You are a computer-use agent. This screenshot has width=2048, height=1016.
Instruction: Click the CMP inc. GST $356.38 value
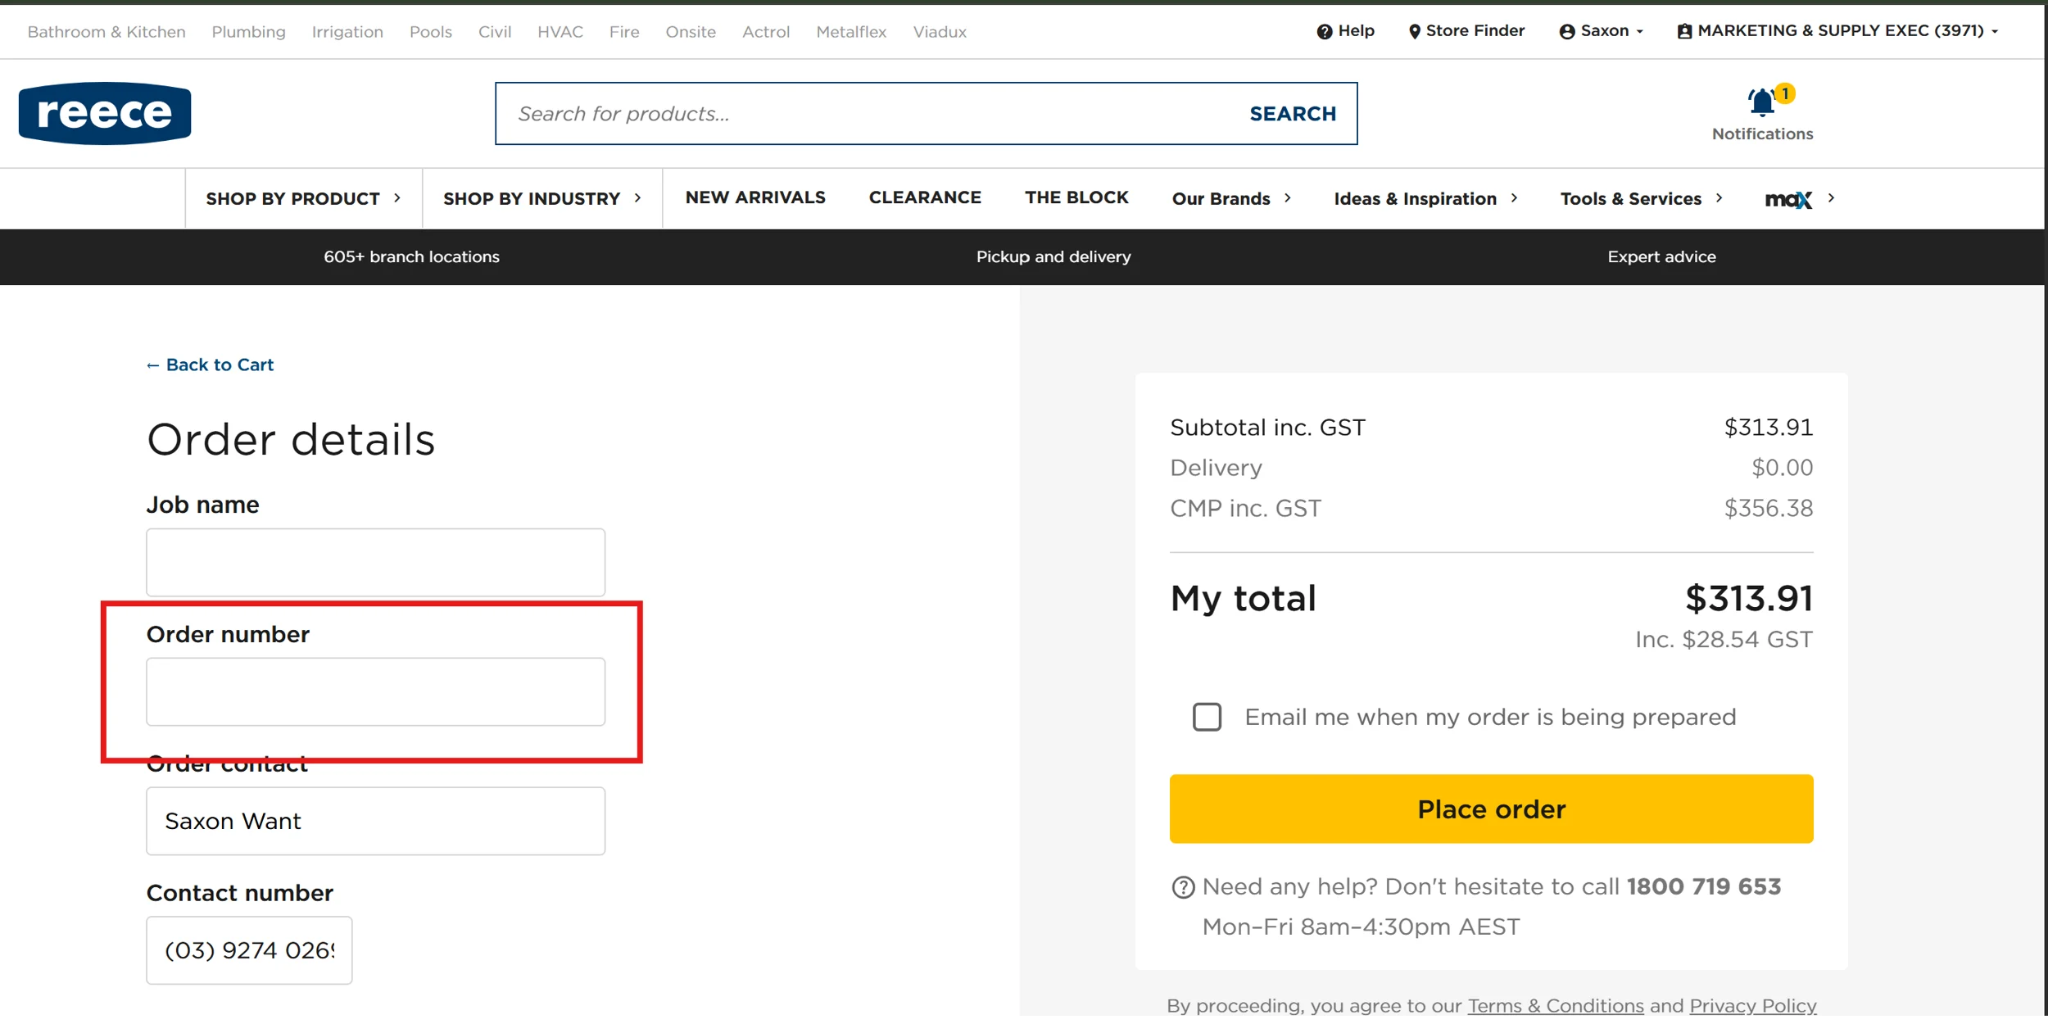1768,508
